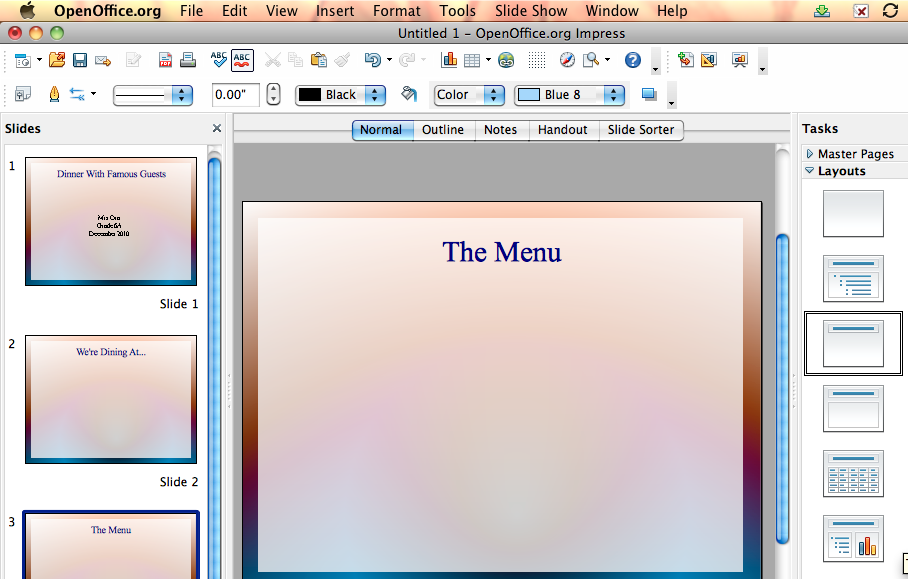908x579 pixels.
Task: Open the Edit menu
Action: pyautogui.click(x=235, y=11)
